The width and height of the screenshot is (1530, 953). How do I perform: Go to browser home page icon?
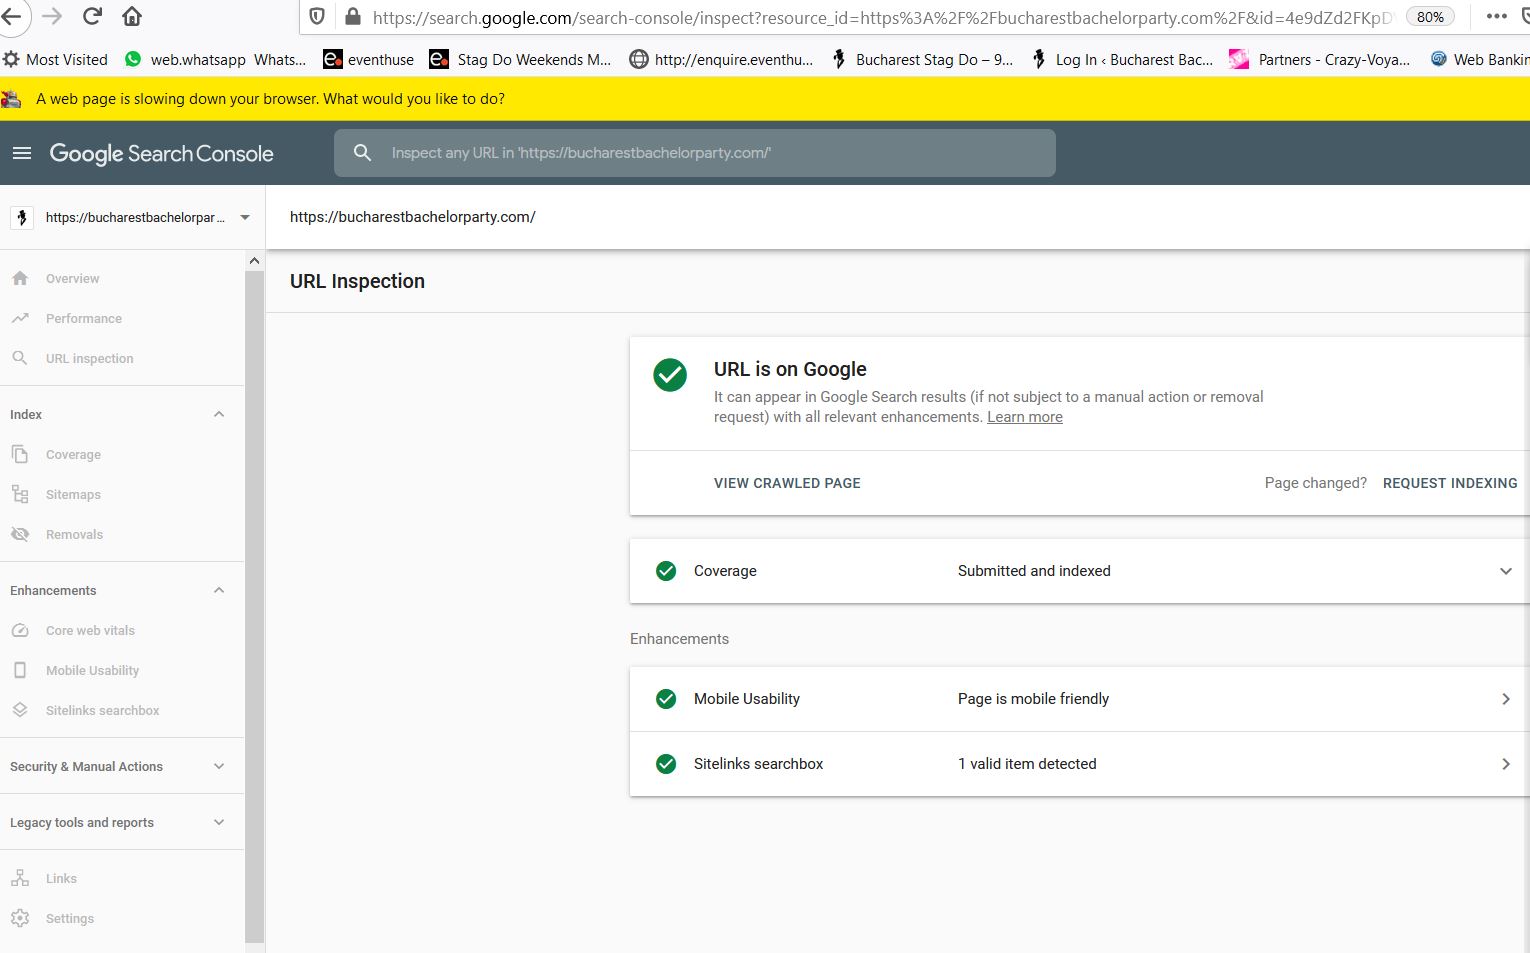click(132, 16)
